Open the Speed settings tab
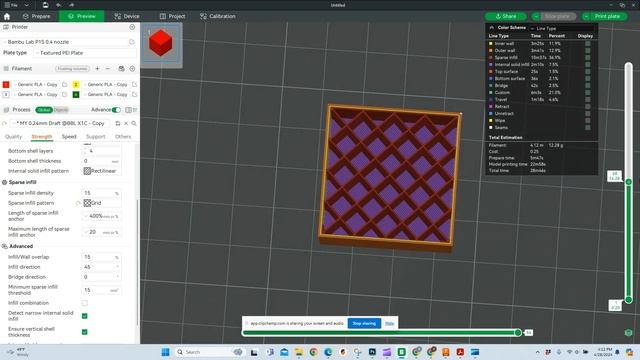The image size is (640, 360). pyautogui.click(x=69, y=137)
